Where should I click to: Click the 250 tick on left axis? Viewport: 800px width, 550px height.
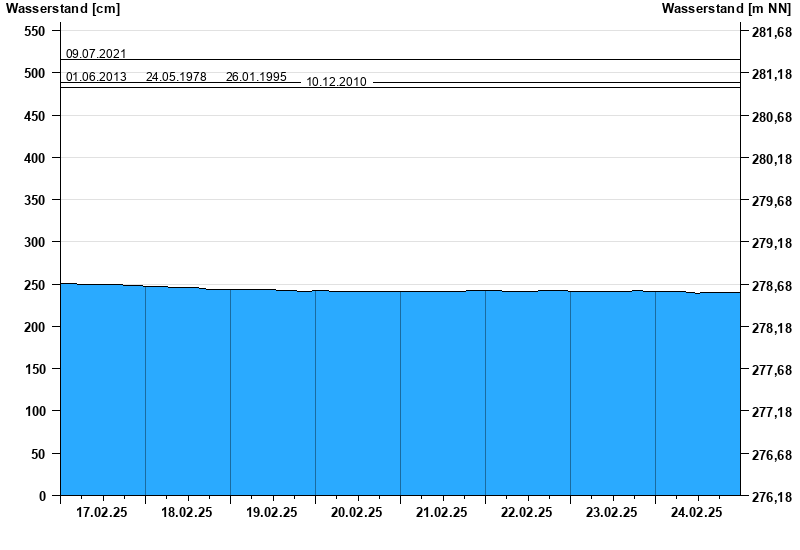coord(34,285)
